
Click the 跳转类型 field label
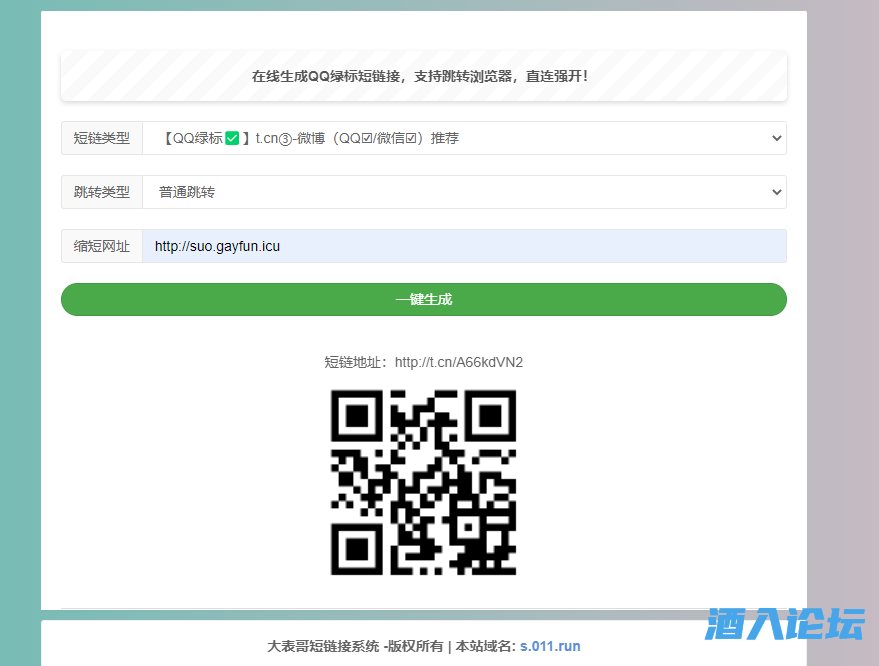(x=102, y=192)
